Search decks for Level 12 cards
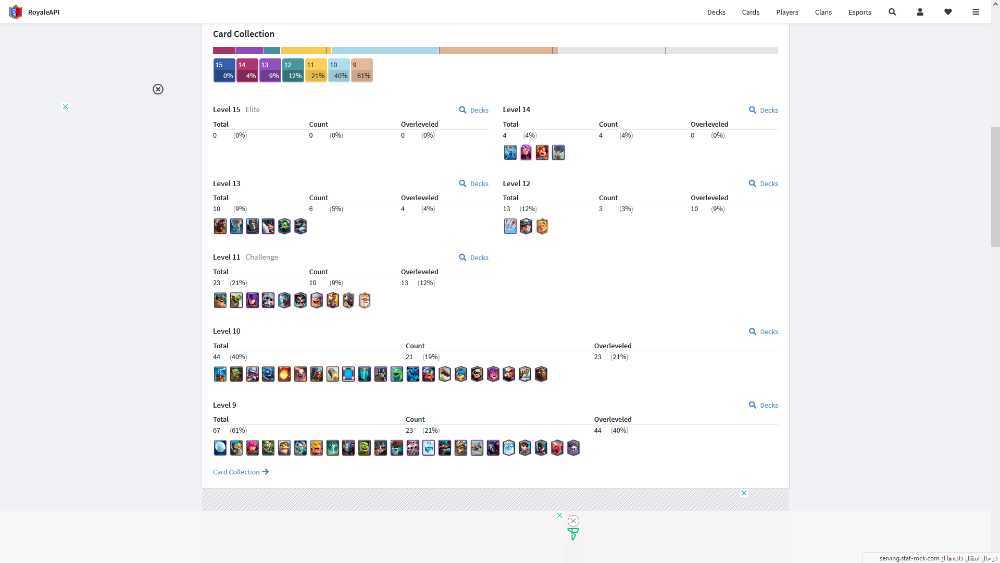 pos(763,184)
